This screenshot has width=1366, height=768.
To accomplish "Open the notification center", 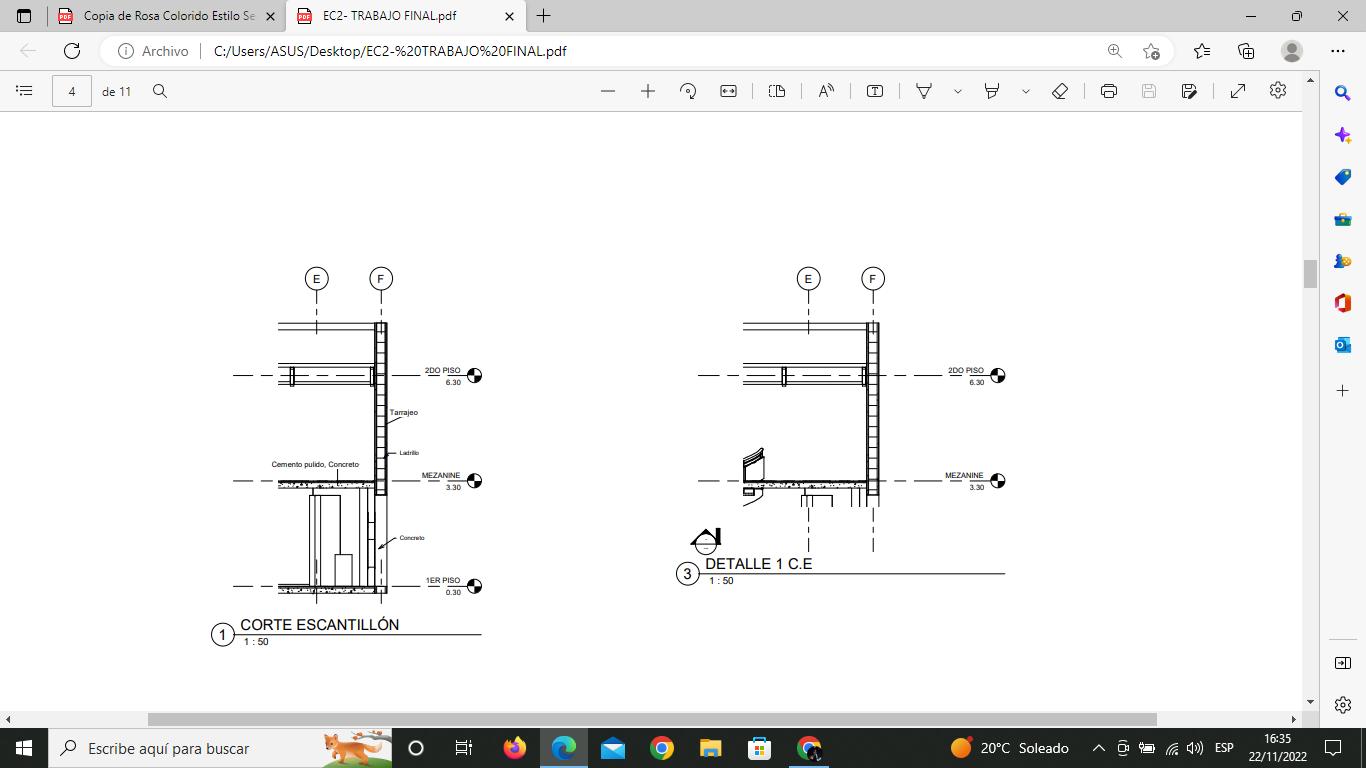I will coord(1332,748).
